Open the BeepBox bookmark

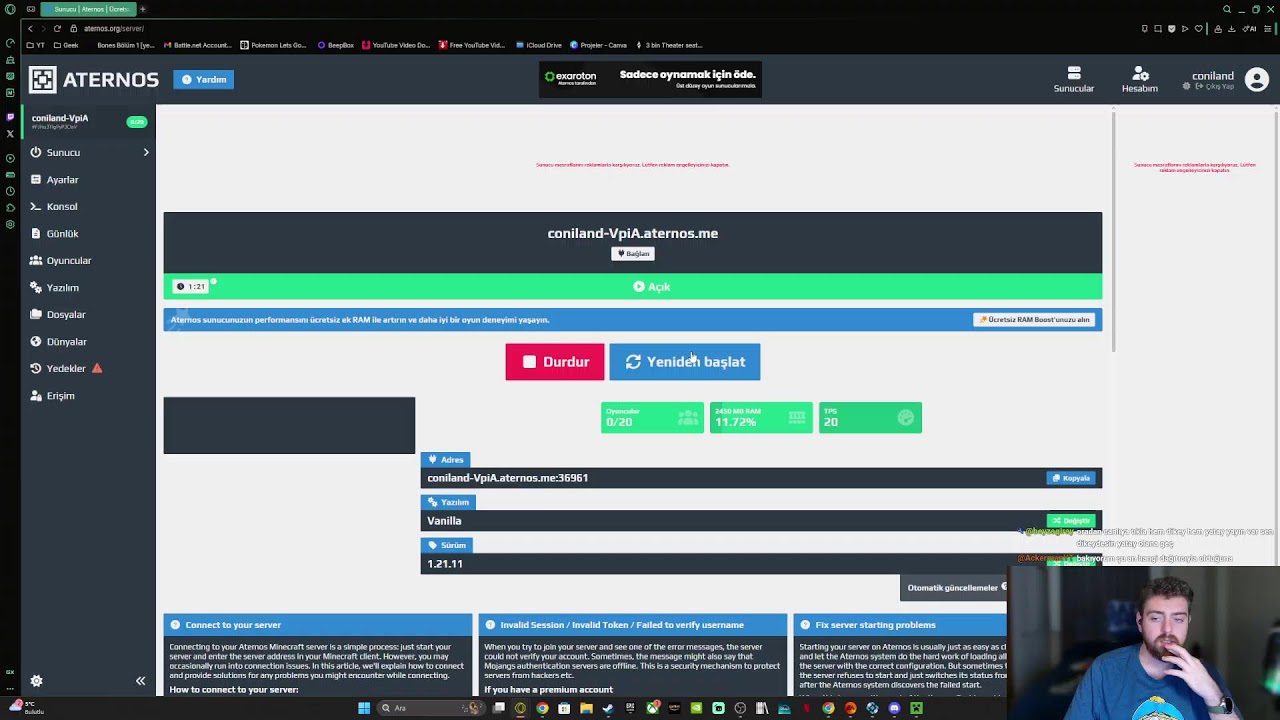click(336, 45)
